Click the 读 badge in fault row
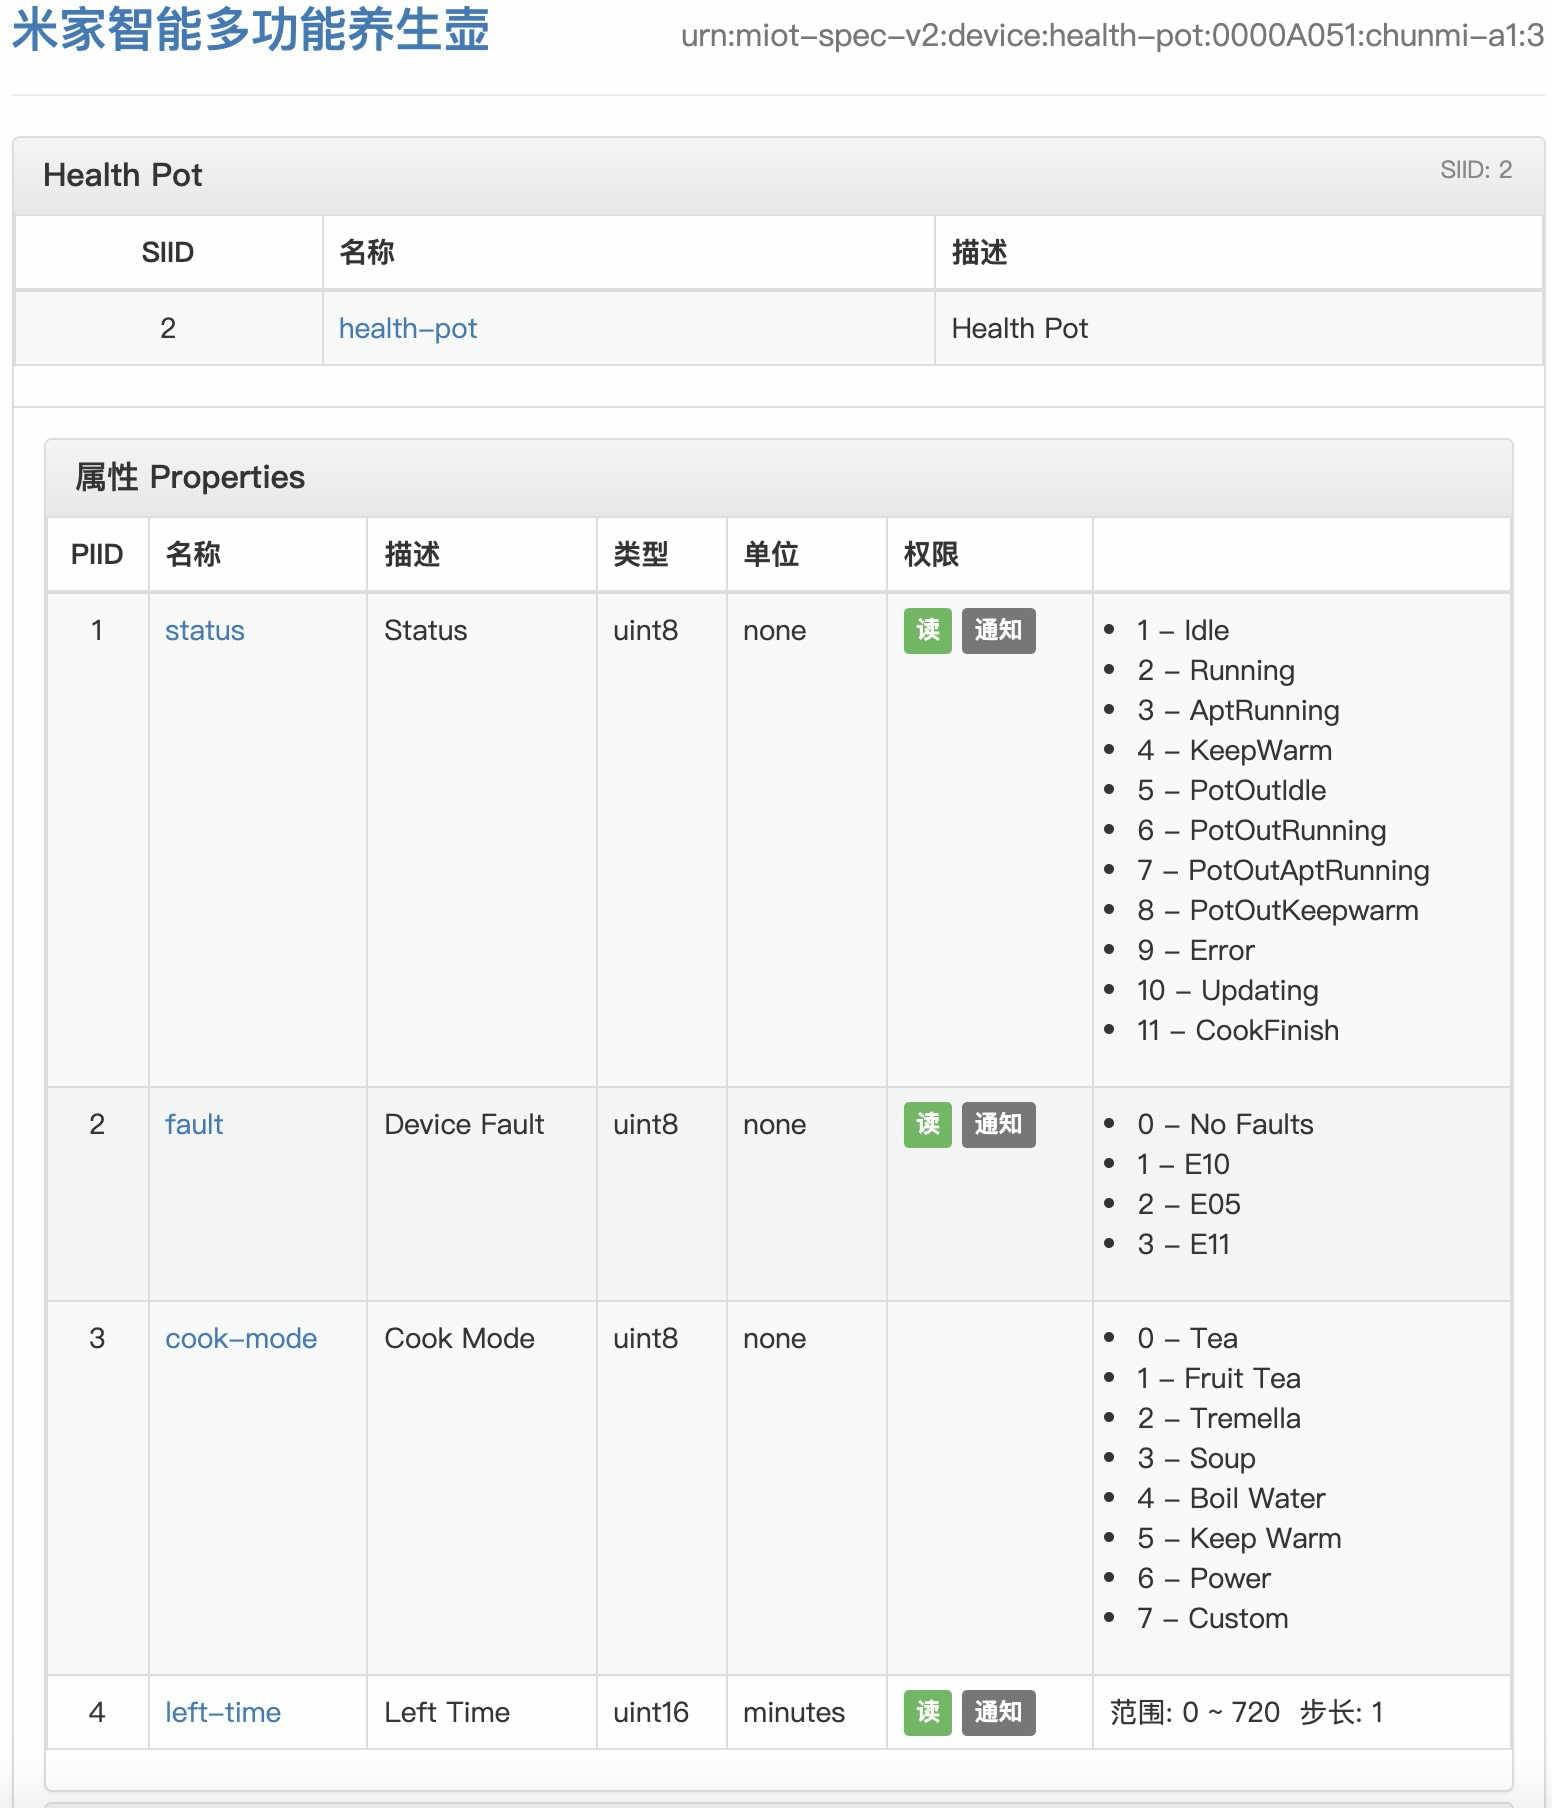 click(x=928, y=1125)
